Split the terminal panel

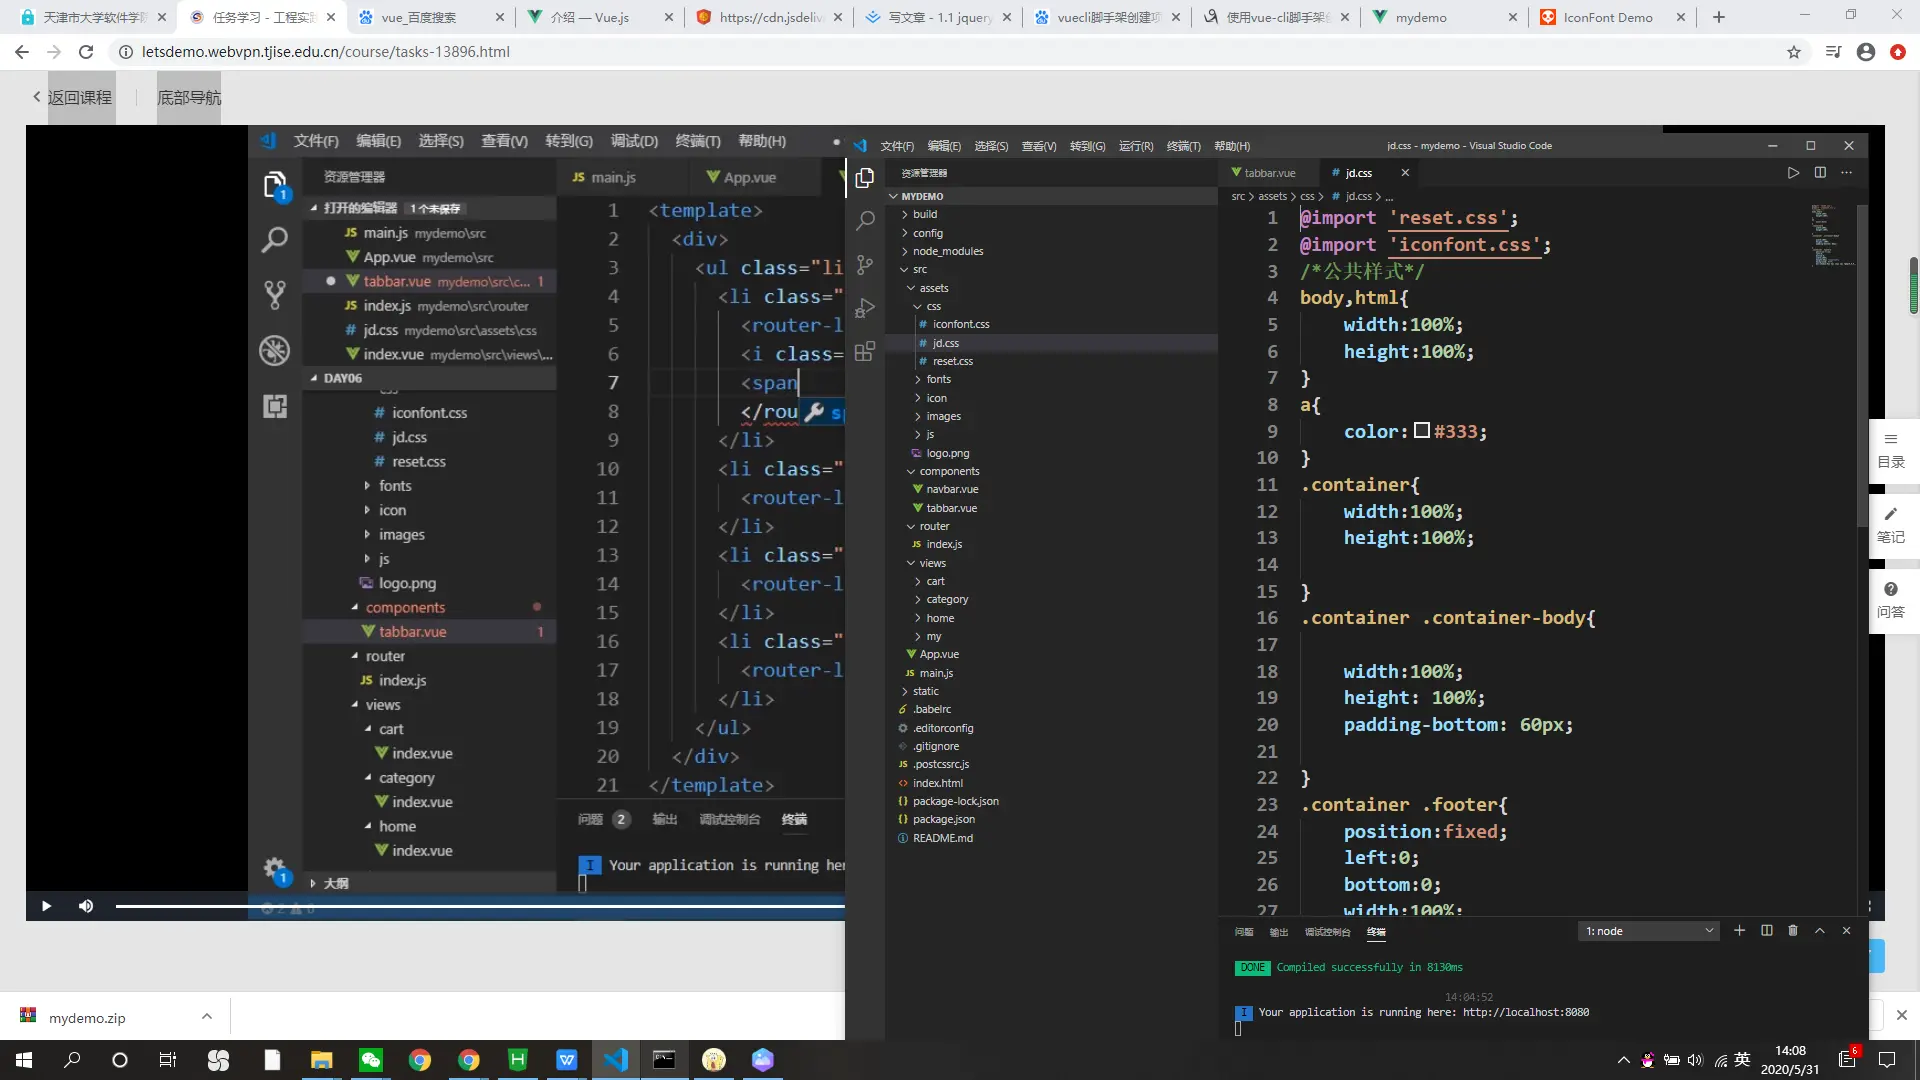pyautogui.click(x=1766, y=931)
